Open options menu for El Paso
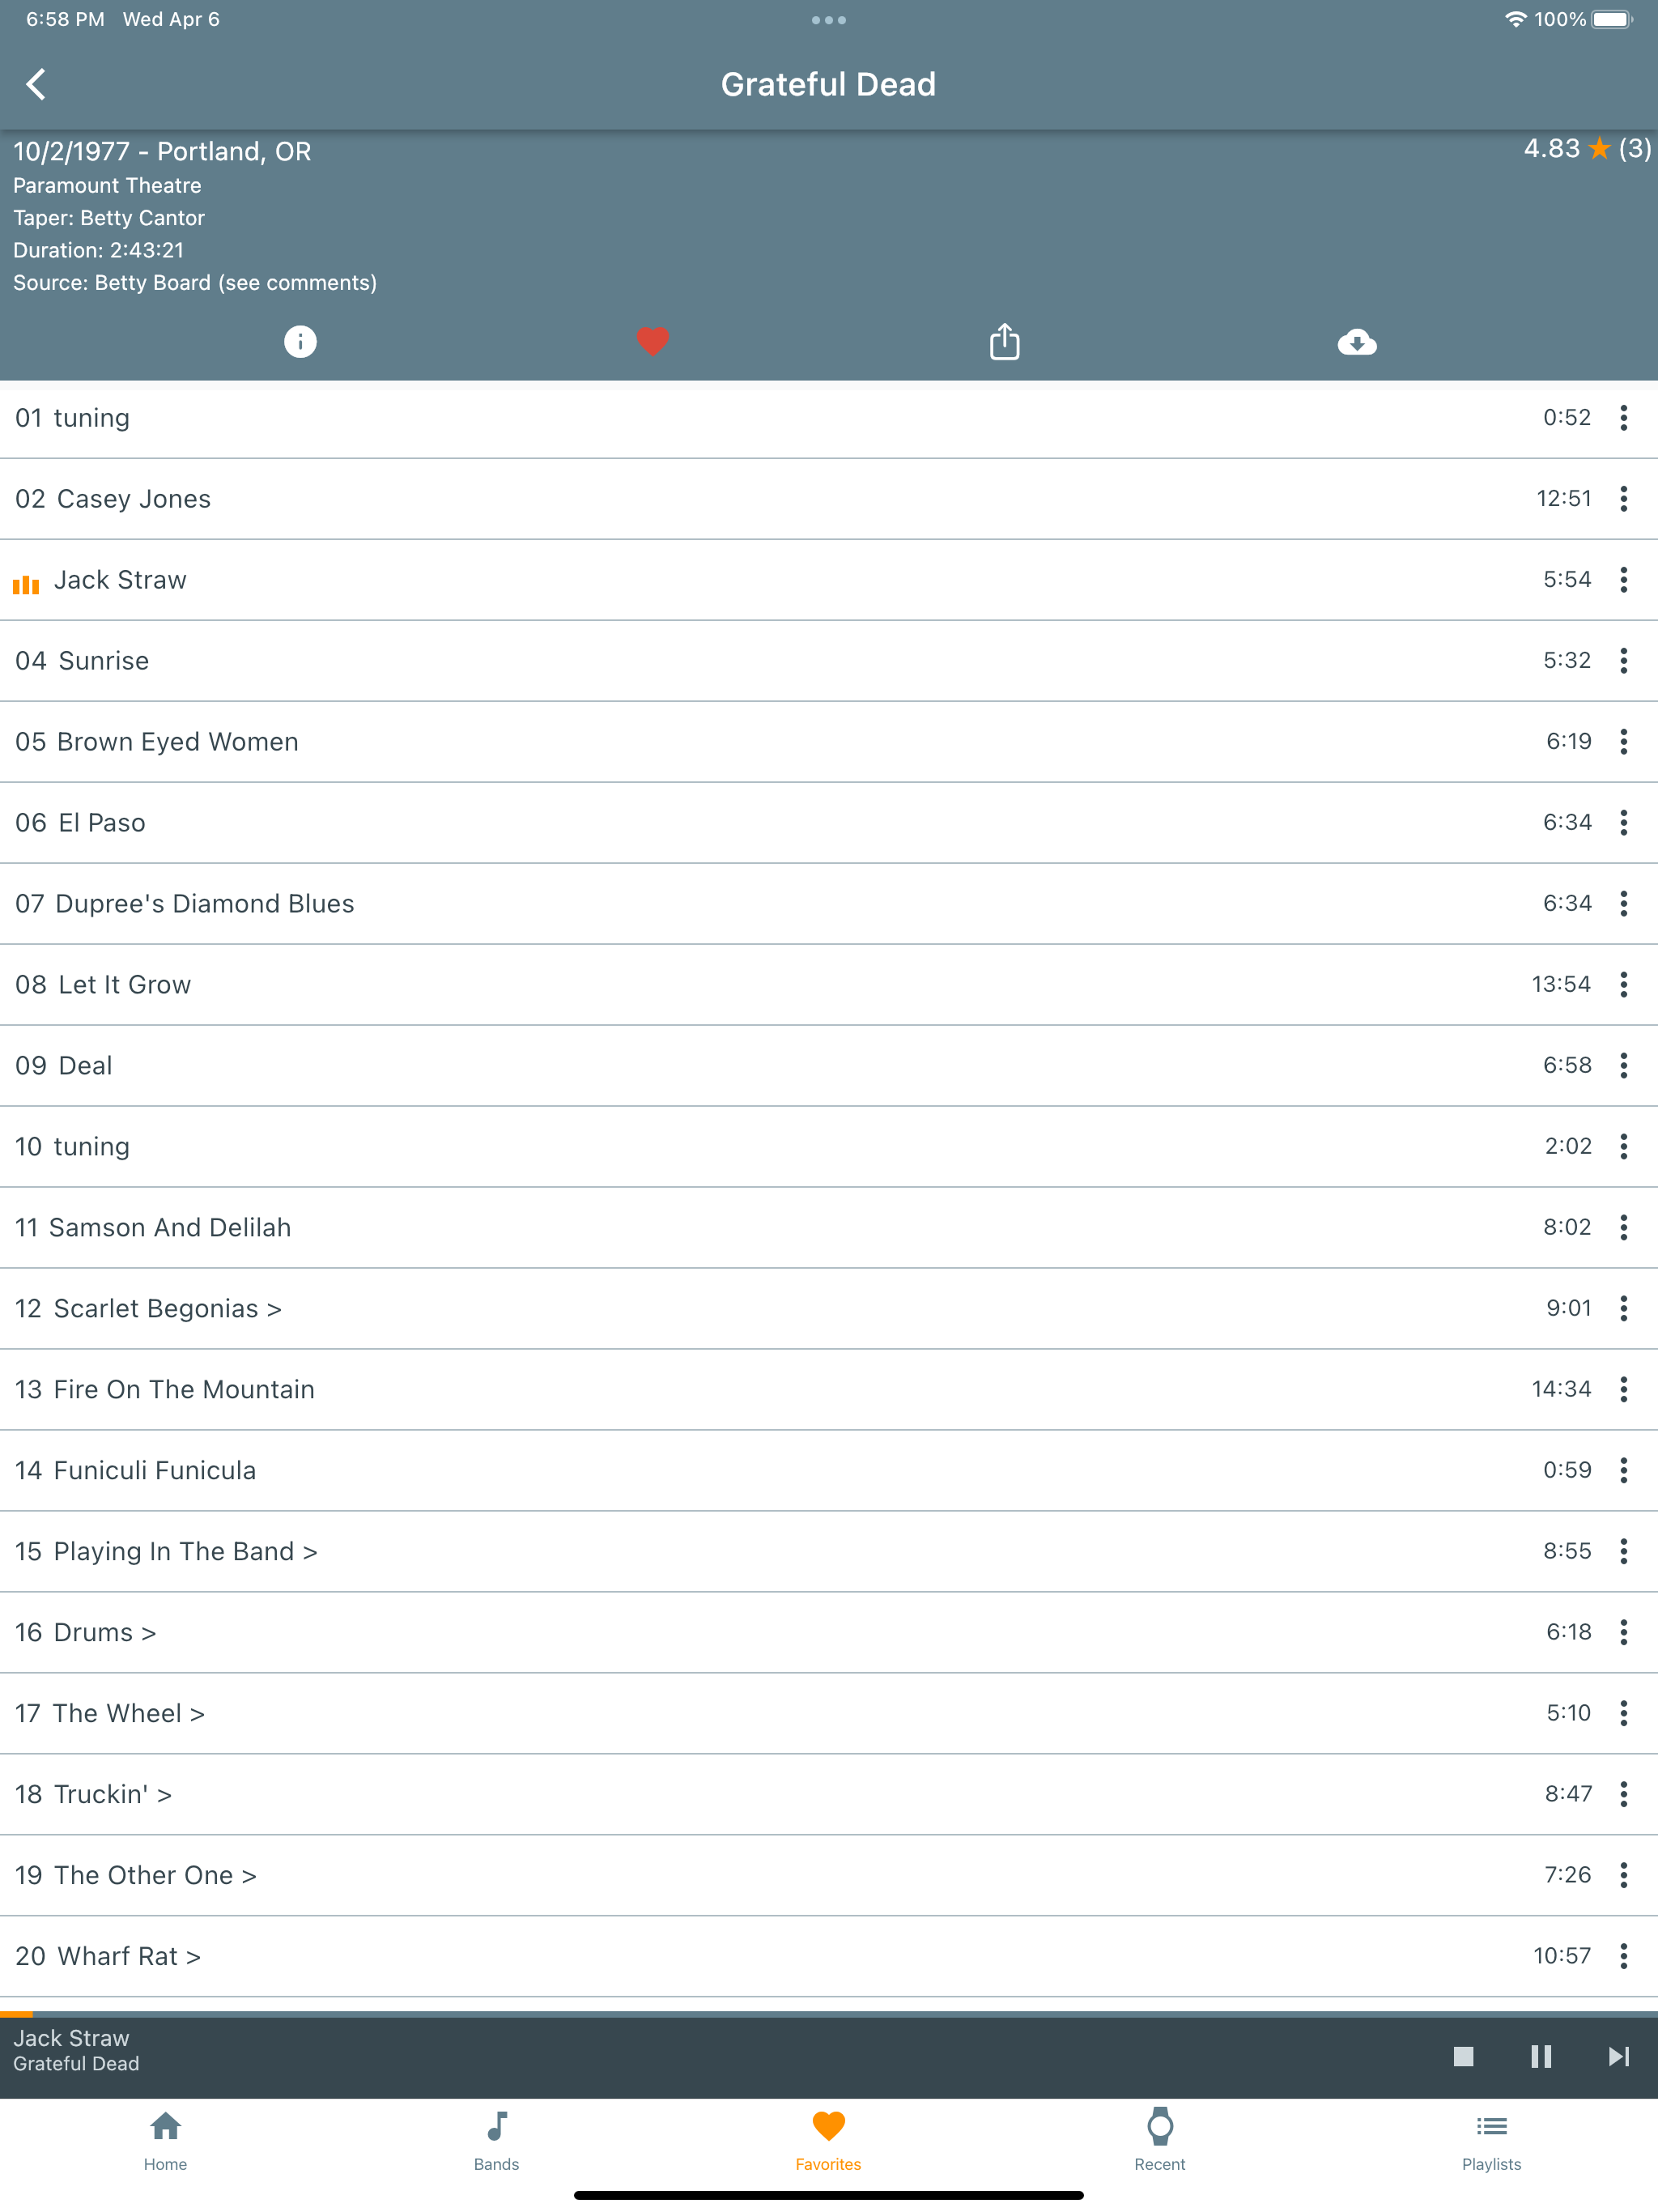 (1624, 823)
